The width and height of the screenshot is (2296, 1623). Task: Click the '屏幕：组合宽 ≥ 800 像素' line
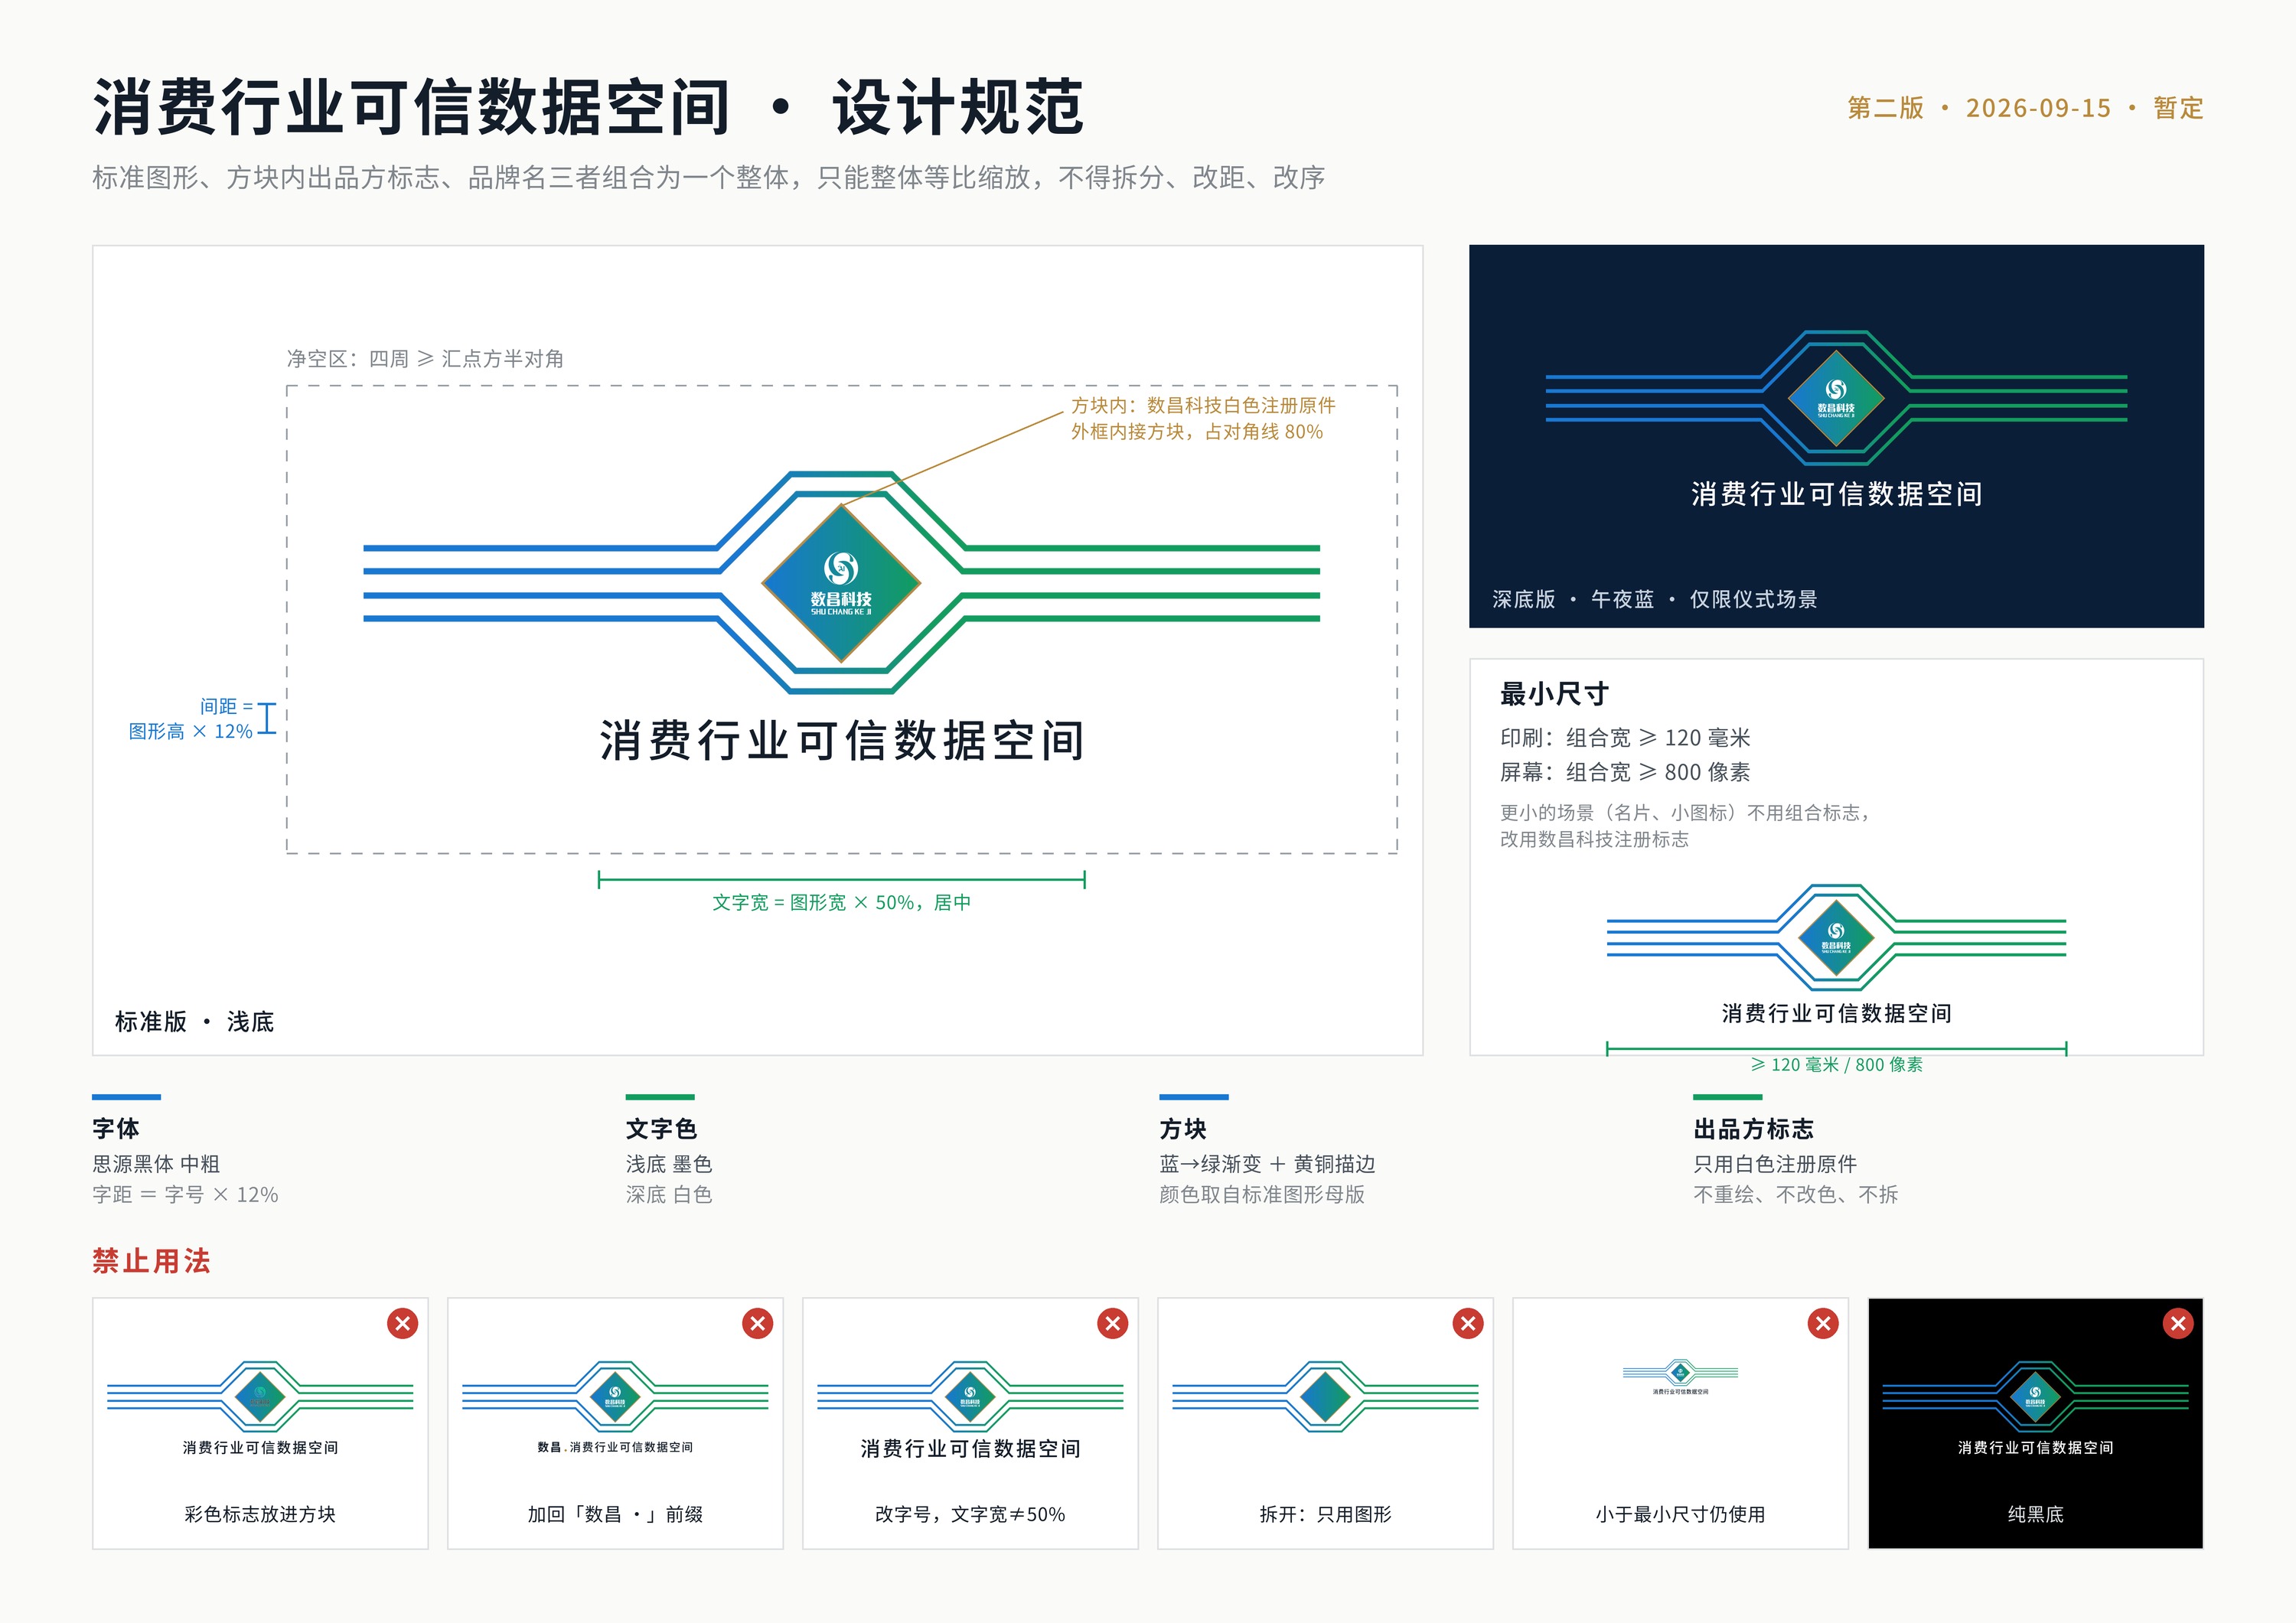click(1625, 772)
